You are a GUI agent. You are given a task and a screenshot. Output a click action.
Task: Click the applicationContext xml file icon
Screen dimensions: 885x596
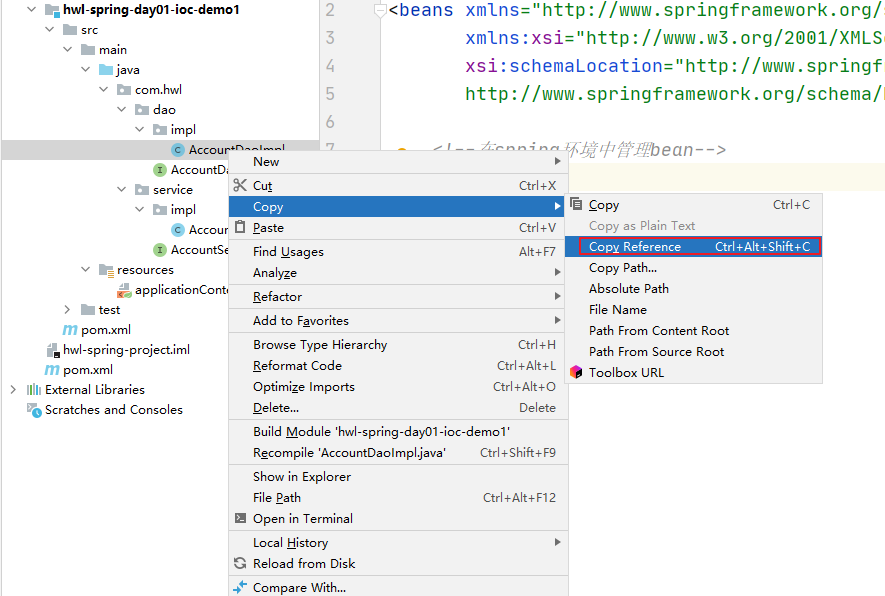[124, 290]
